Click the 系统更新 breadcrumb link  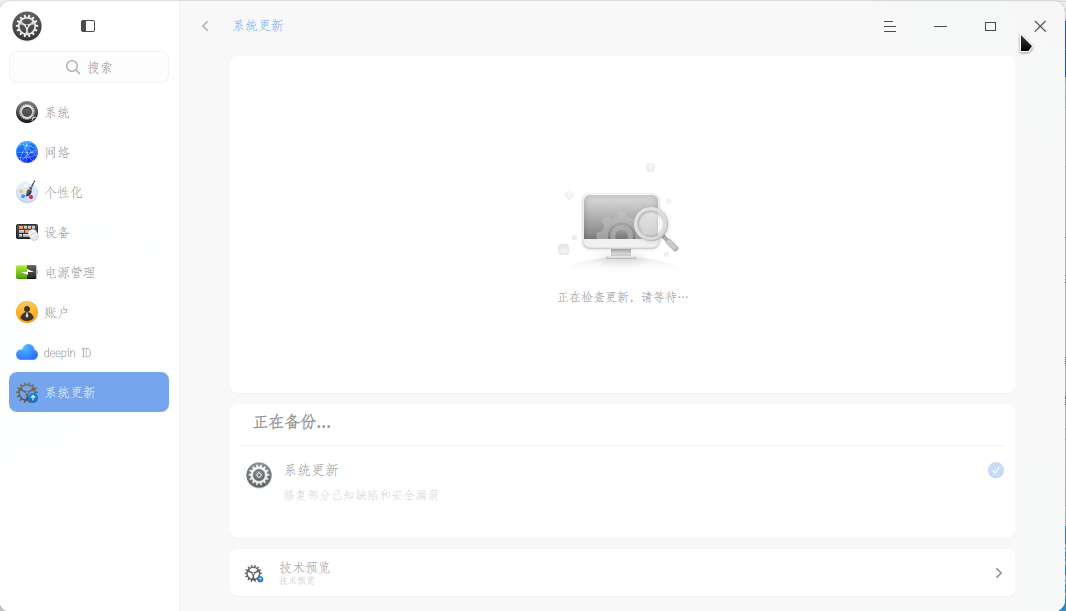[x=258, y=26]
